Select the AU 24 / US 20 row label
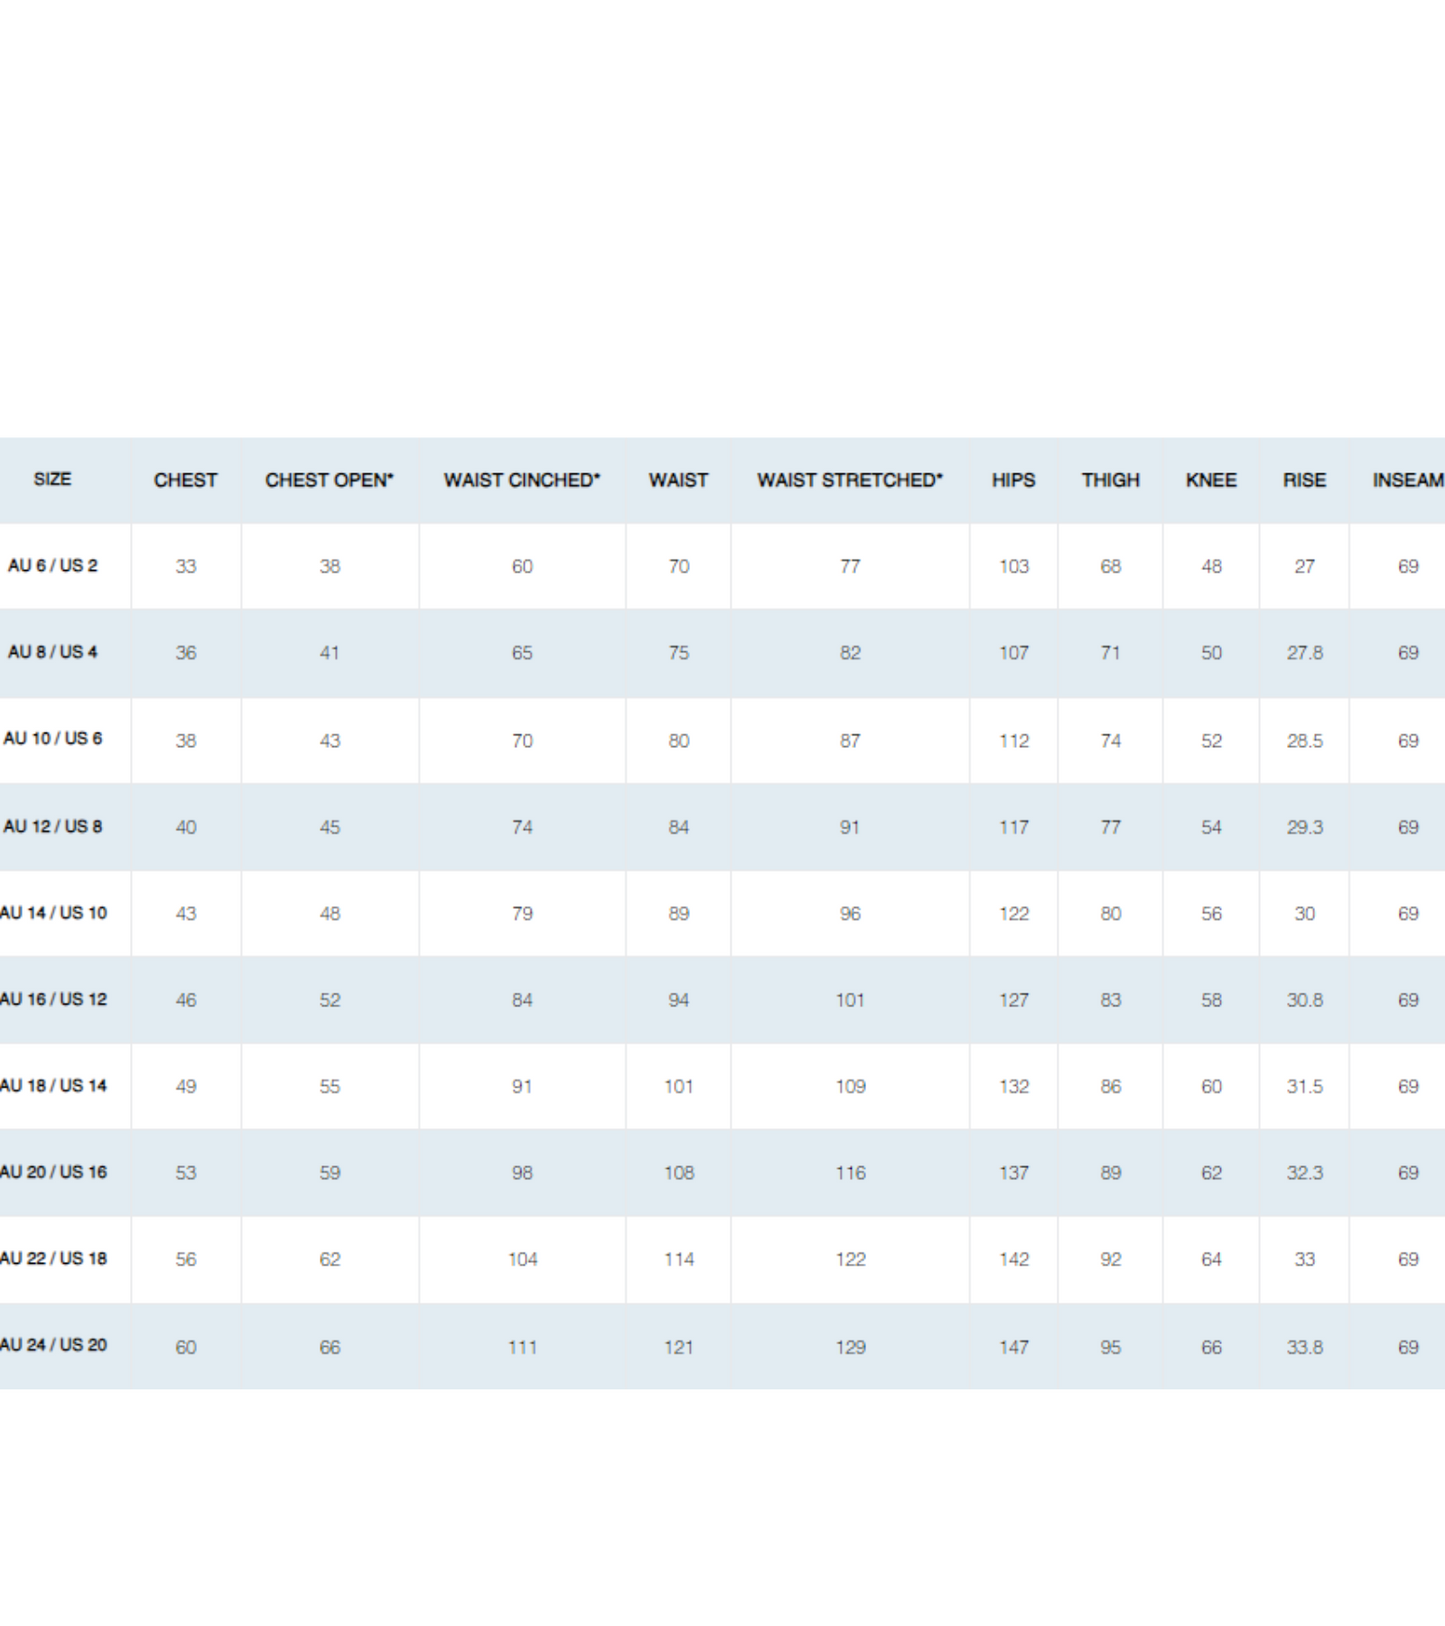The width and height of the screenshot is (1445, 1626). 53,1345
